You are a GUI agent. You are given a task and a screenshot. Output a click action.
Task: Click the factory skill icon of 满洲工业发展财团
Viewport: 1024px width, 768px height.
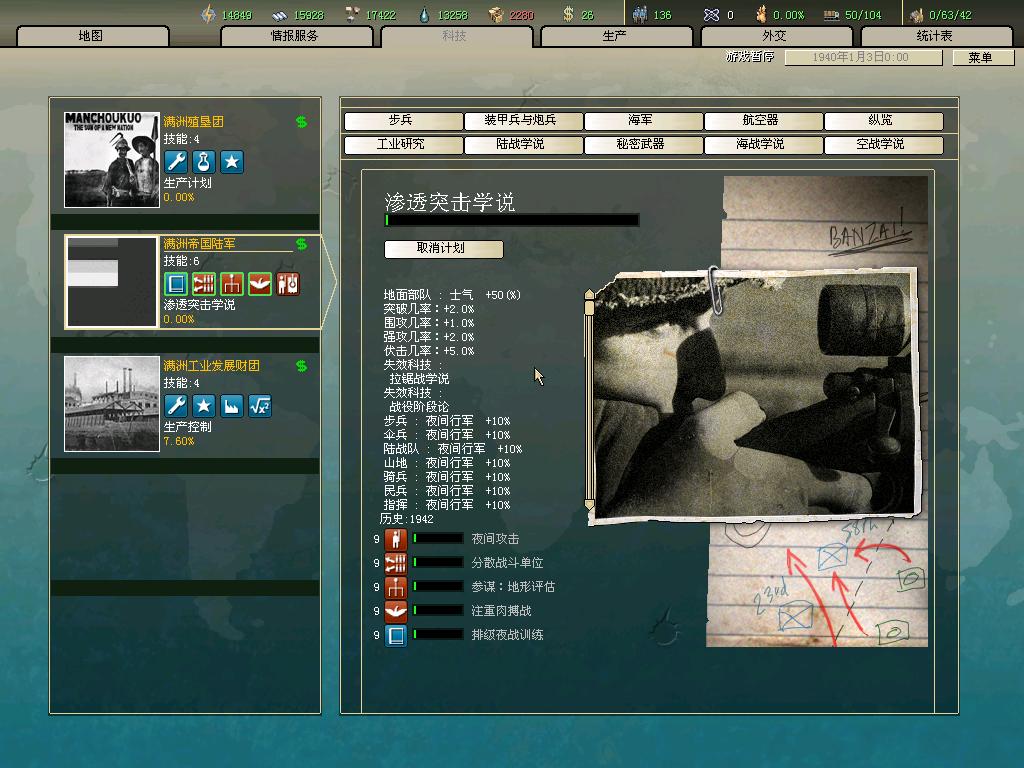click(x=232, y=406)
